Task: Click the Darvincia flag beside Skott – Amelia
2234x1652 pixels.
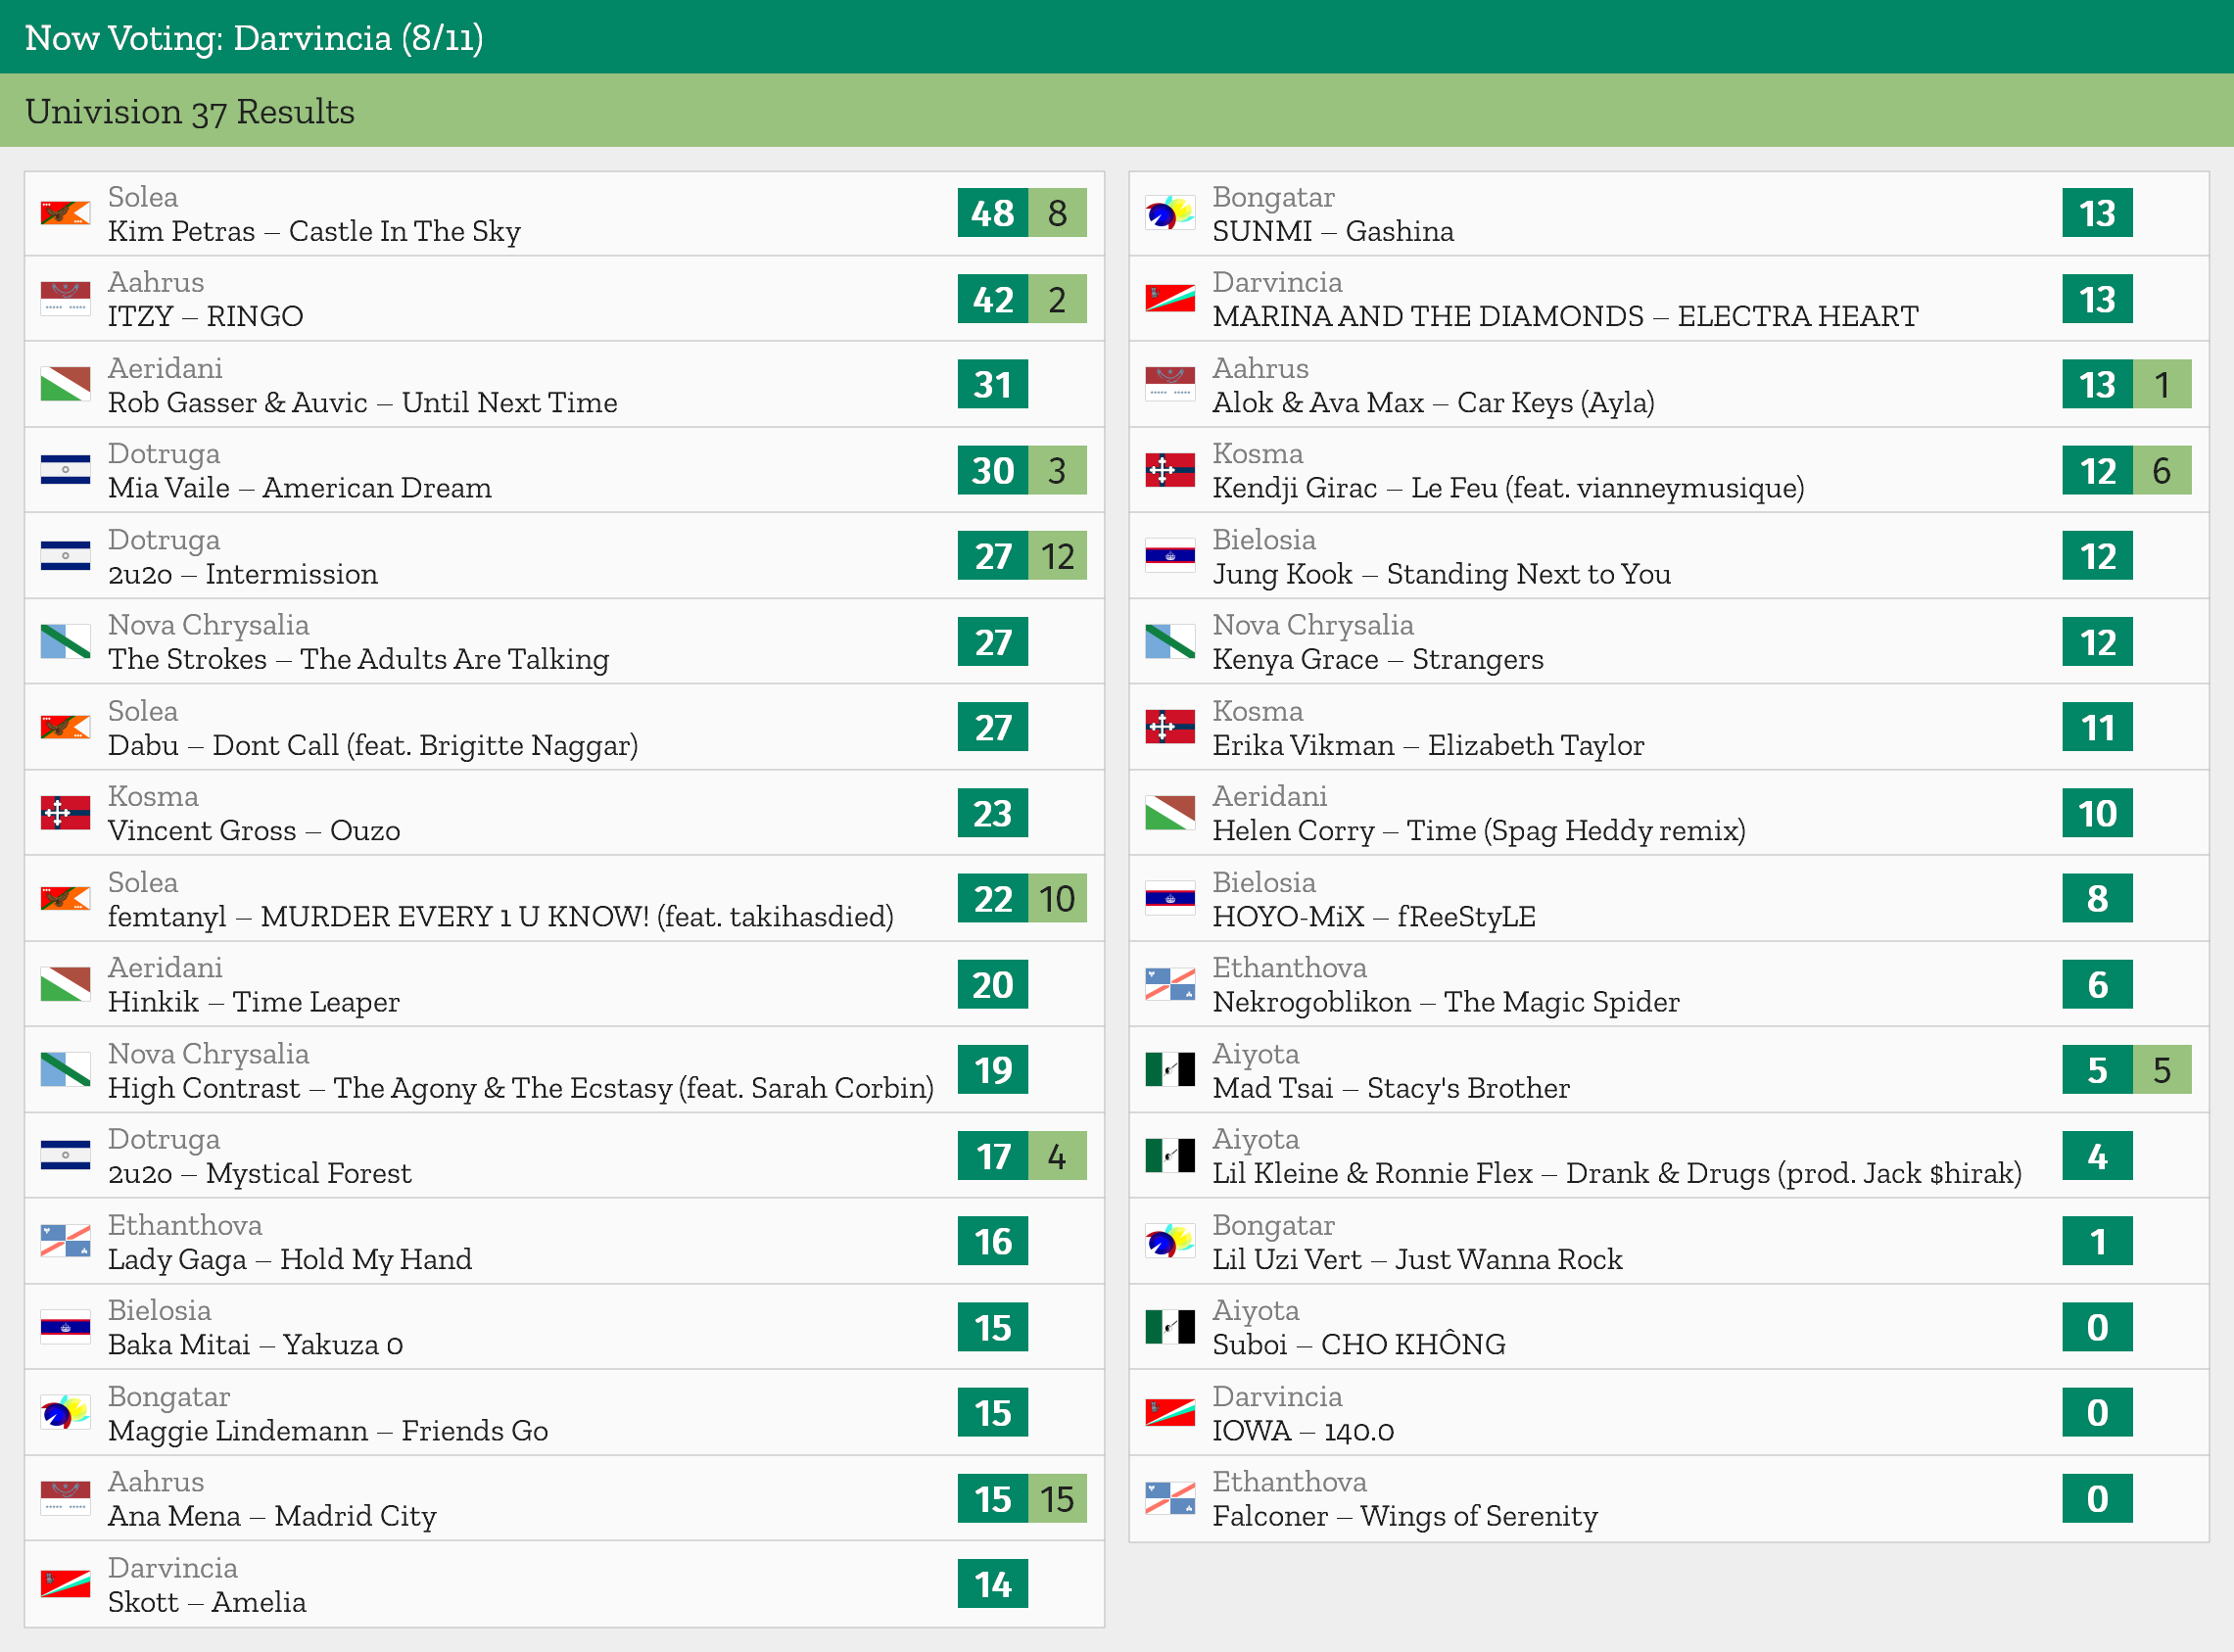Action: [x=65, y=1584]
